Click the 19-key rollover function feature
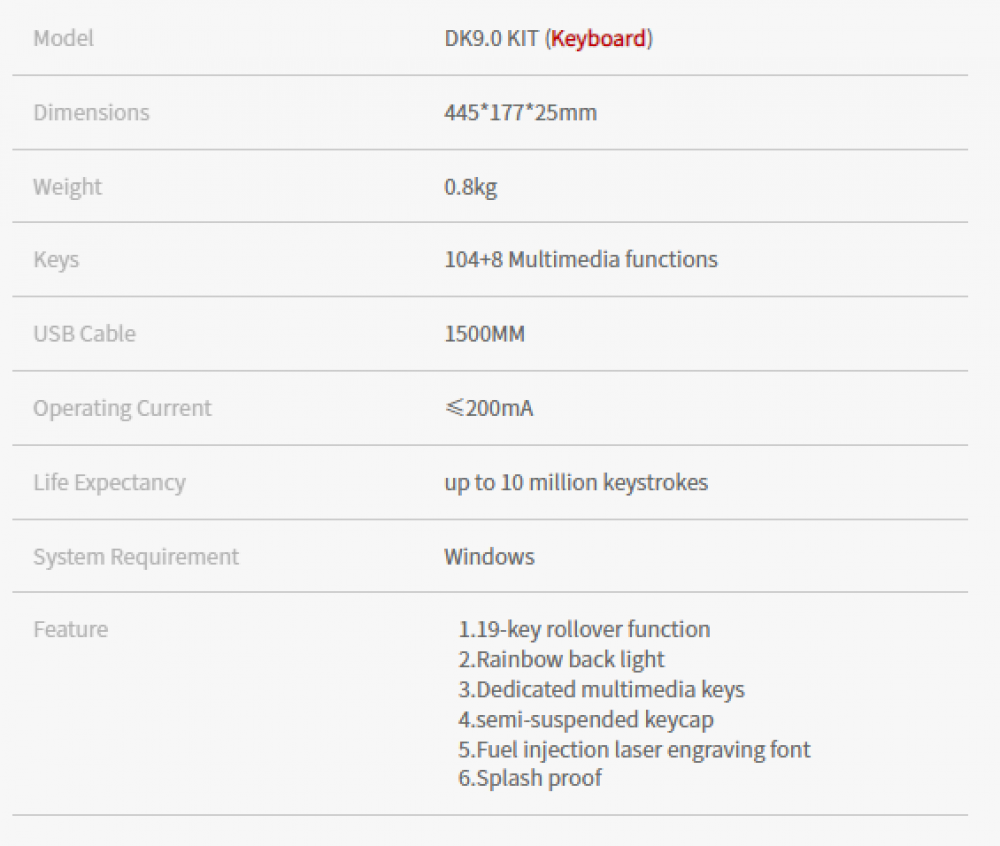This screenshot has width=1000, height=846. pos(584,629)
